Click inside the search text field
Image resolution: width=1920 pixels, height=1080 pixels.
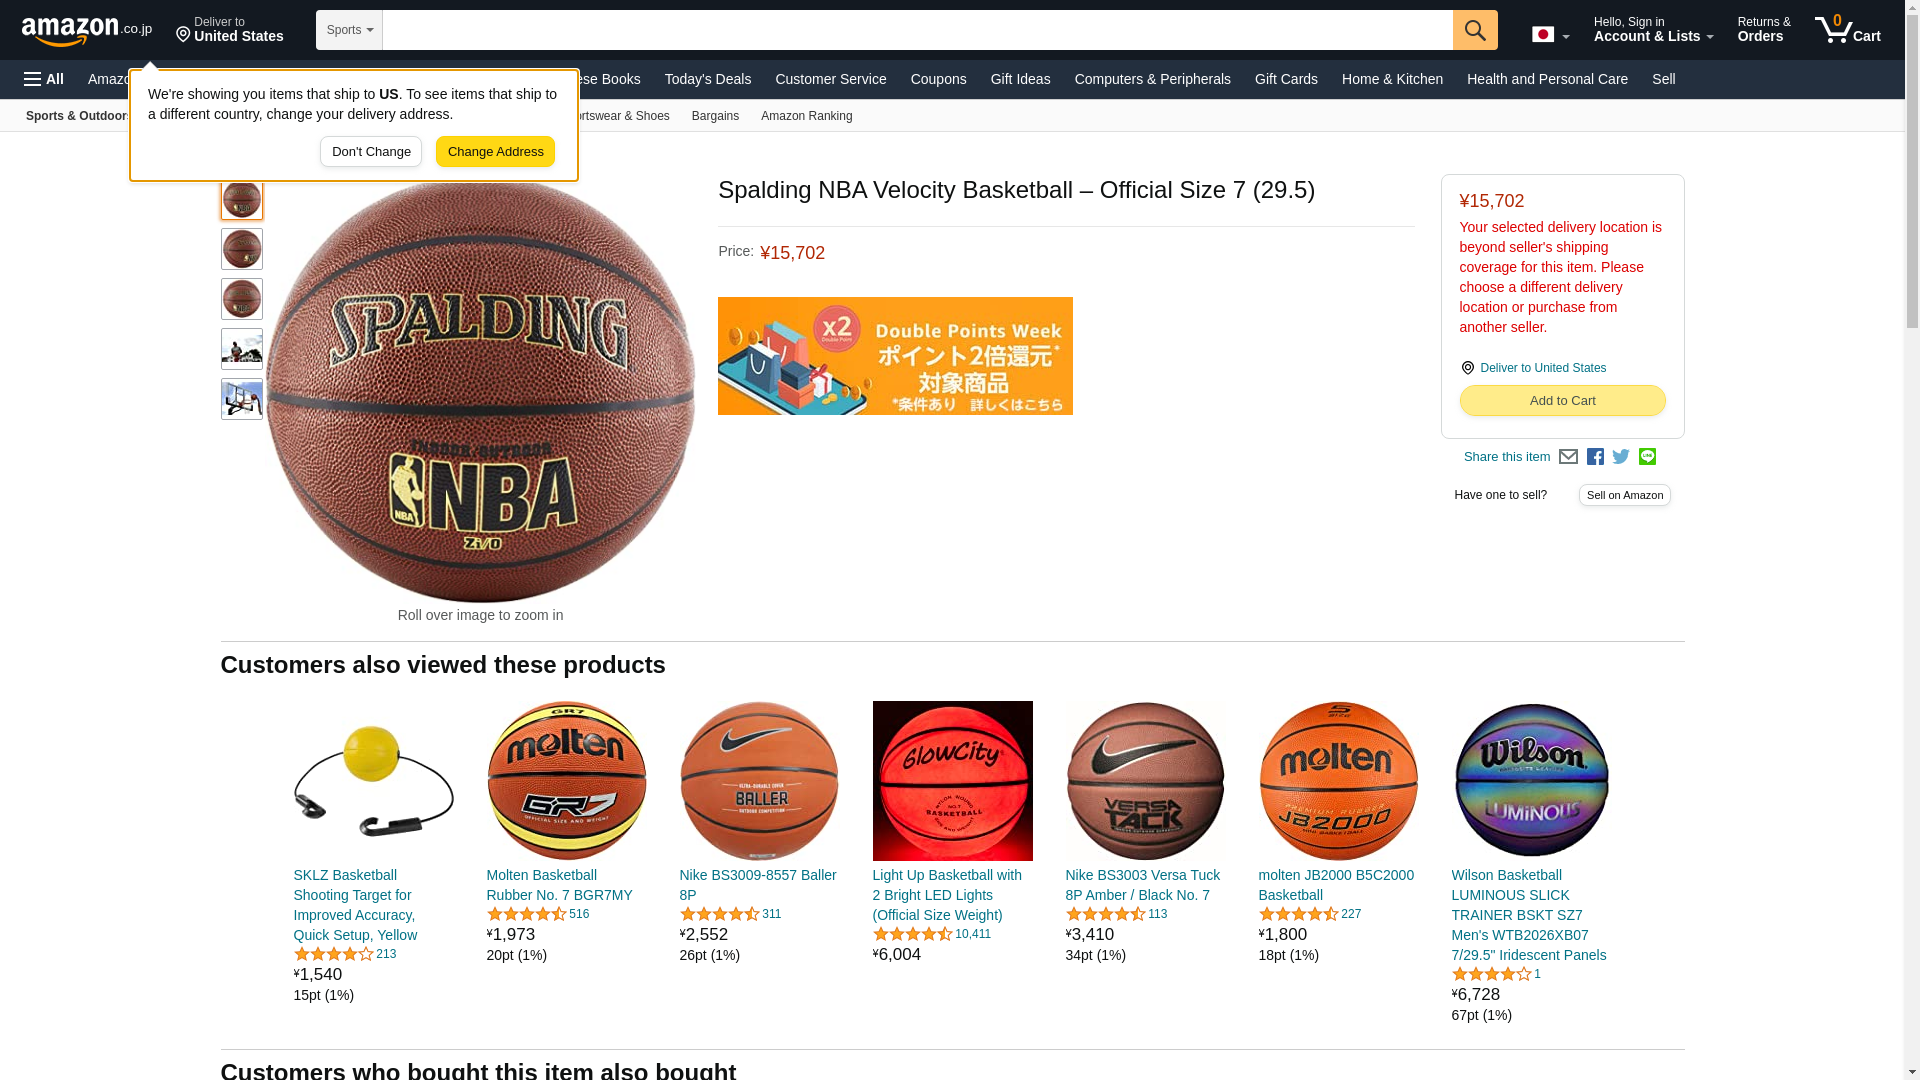918,30
